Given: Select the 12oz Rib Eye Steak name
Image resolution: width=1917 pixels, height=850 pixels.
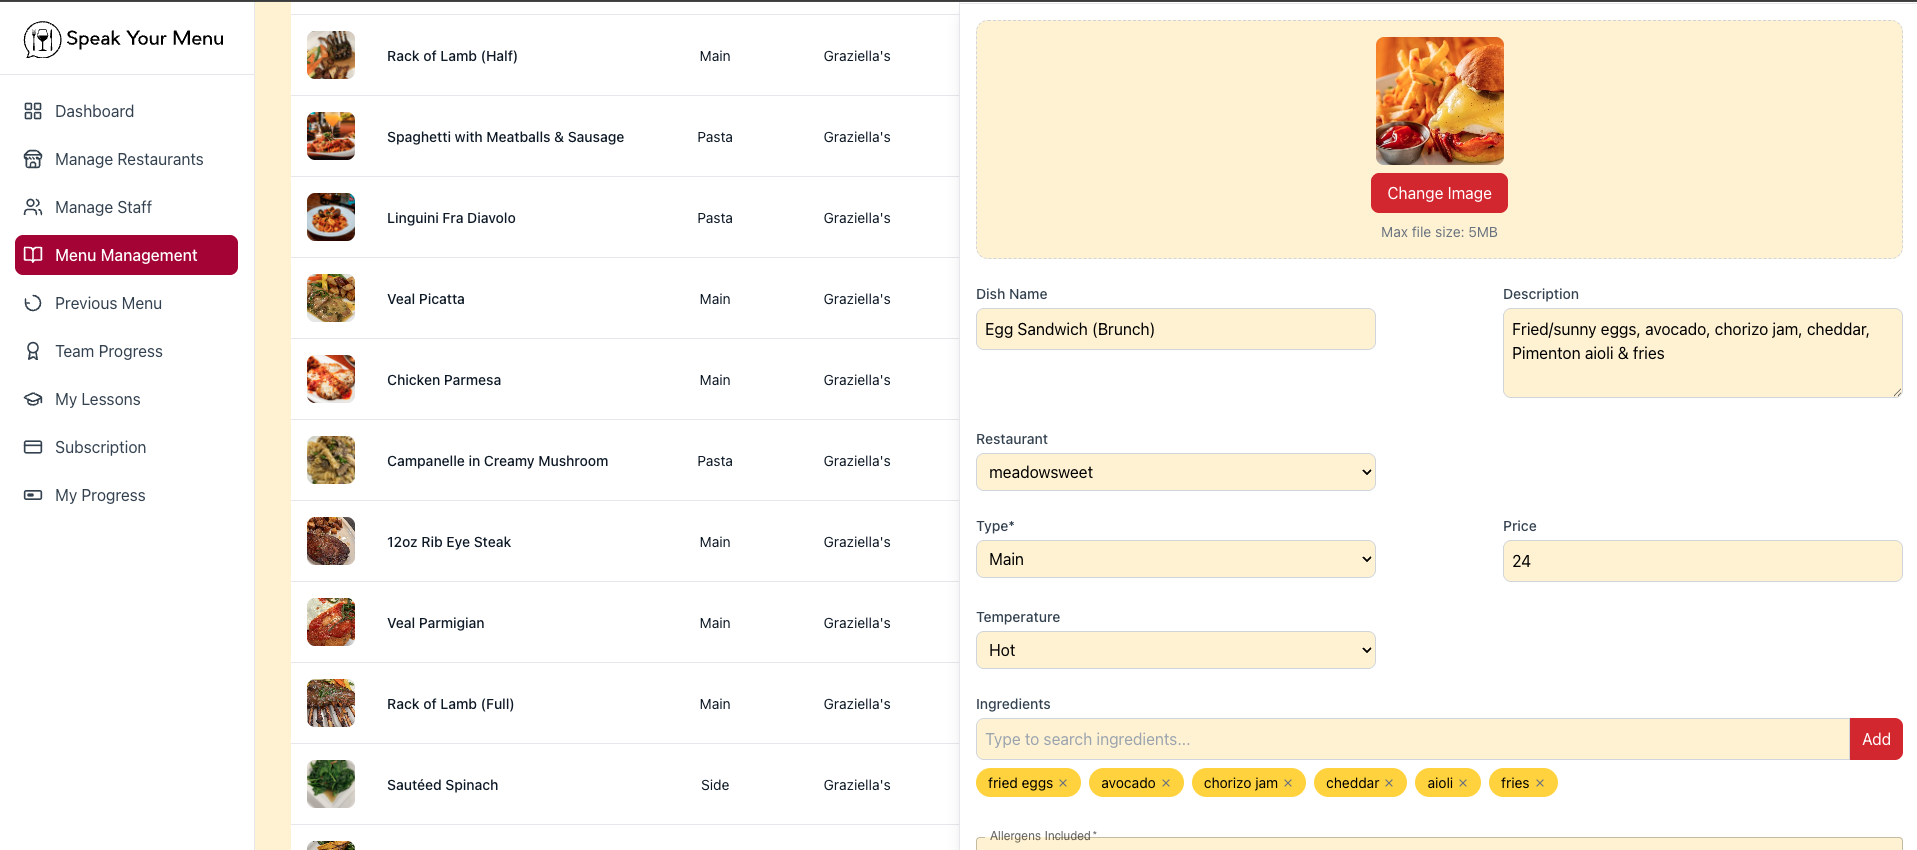Looking at the screenshot, I should pos(449,542).
